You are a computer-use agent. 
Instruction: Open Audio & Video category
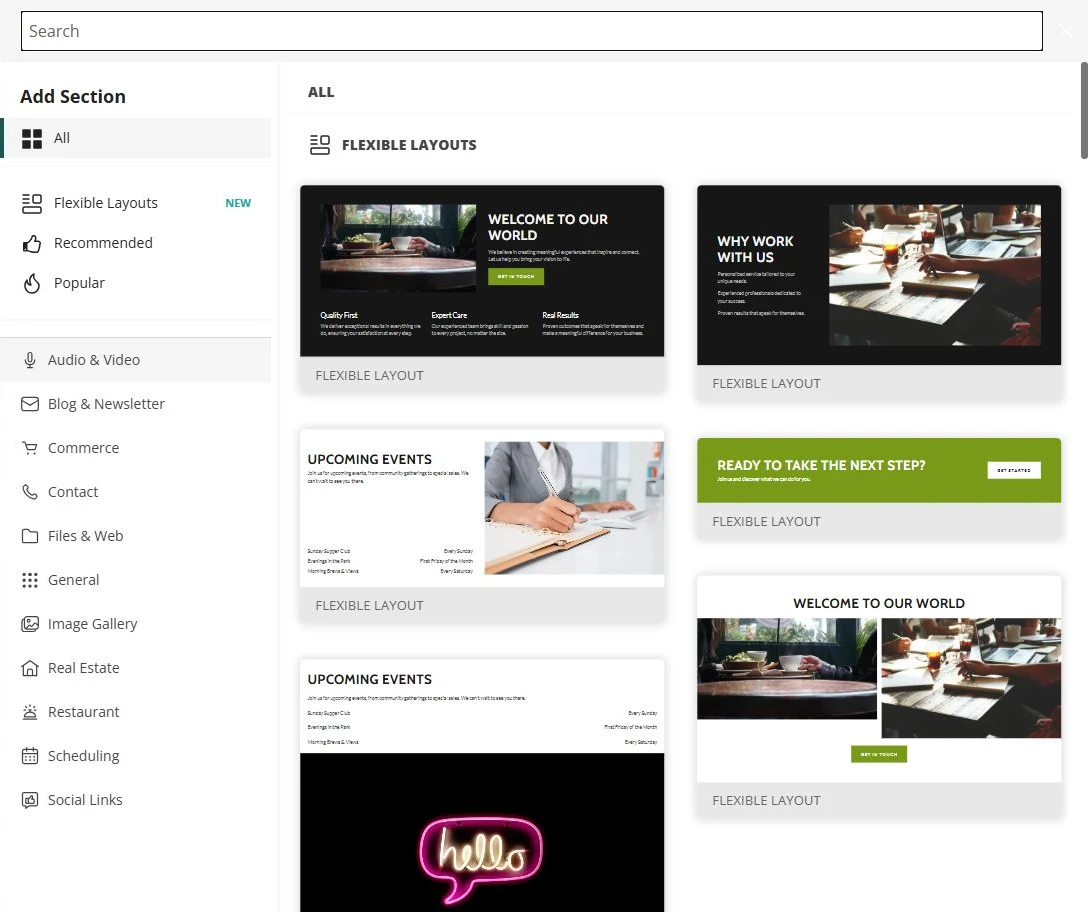(x=136, y=360)
